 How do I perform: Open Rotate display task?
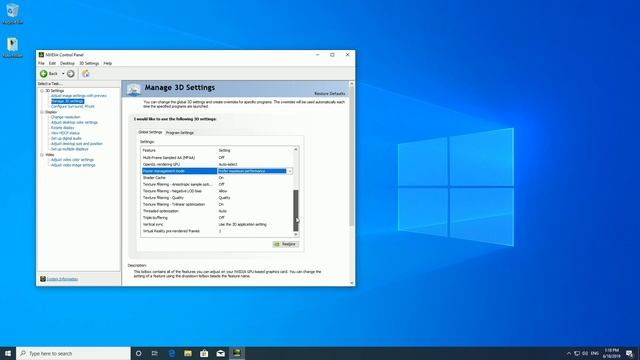(x=62, y=128)
